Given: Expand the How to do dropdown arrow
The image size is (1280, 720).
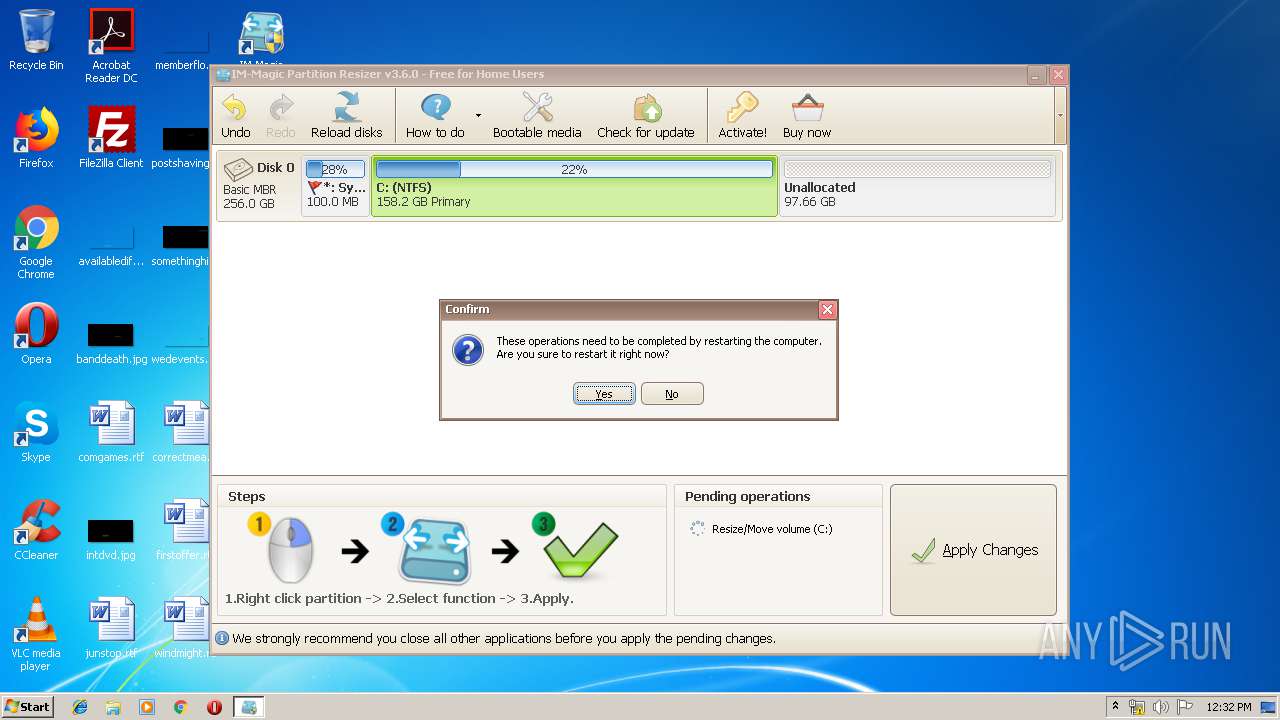Looking at the screenshot, I should pos(478,116).
